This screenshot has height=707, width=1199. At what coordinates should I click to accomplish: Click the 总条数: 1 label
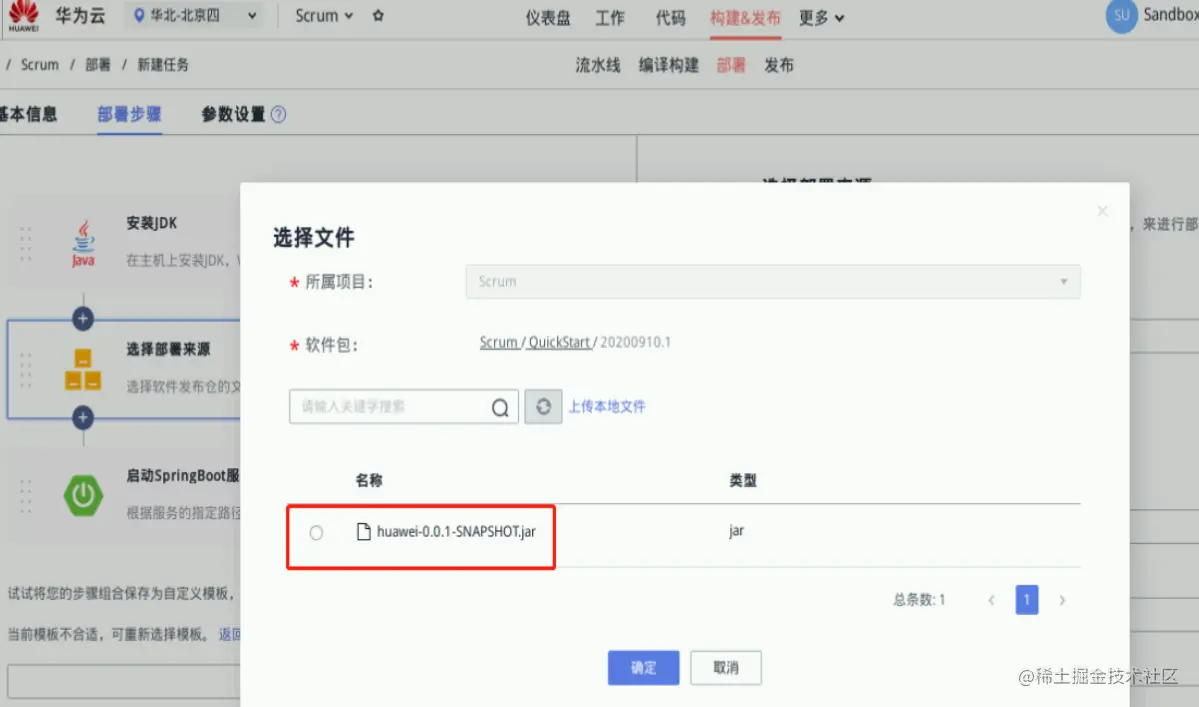pyautogui.click(x=919, y=600)
